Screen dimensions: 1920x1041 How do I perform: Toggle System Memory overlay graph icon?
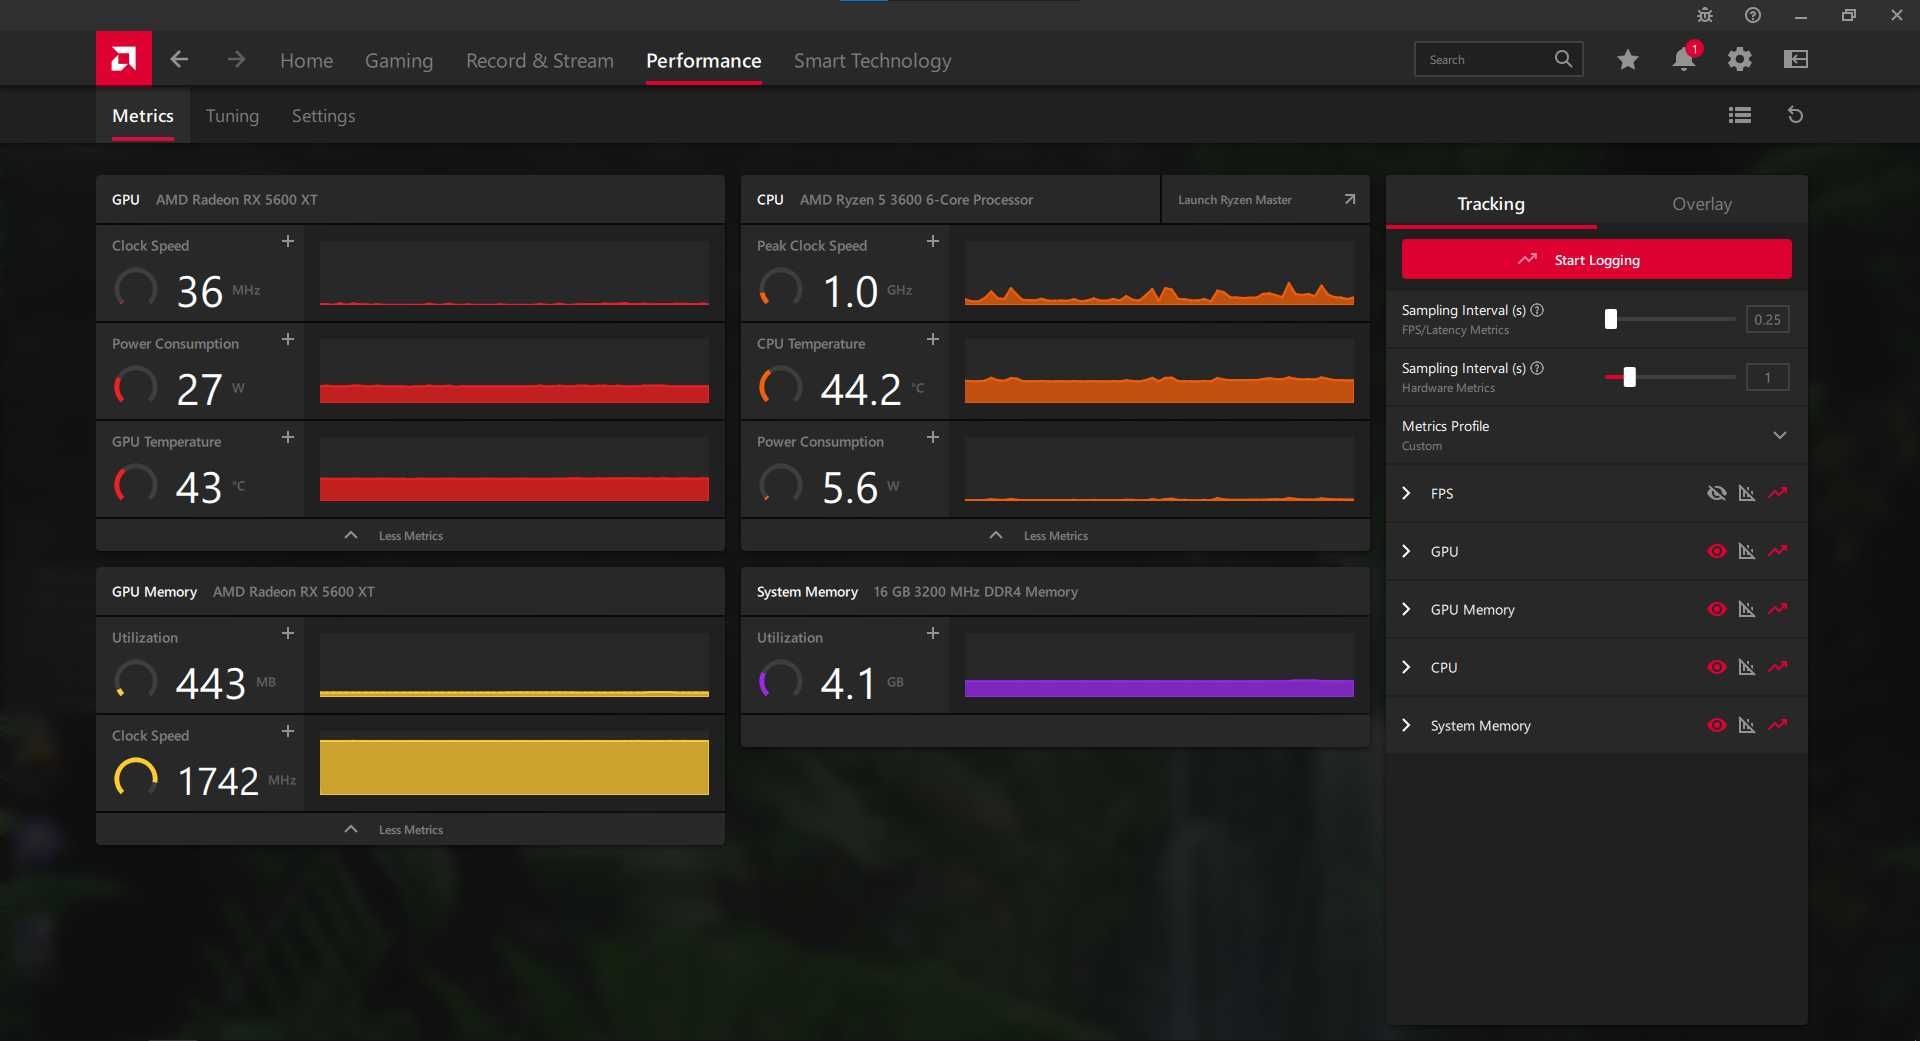[1747, 725]
